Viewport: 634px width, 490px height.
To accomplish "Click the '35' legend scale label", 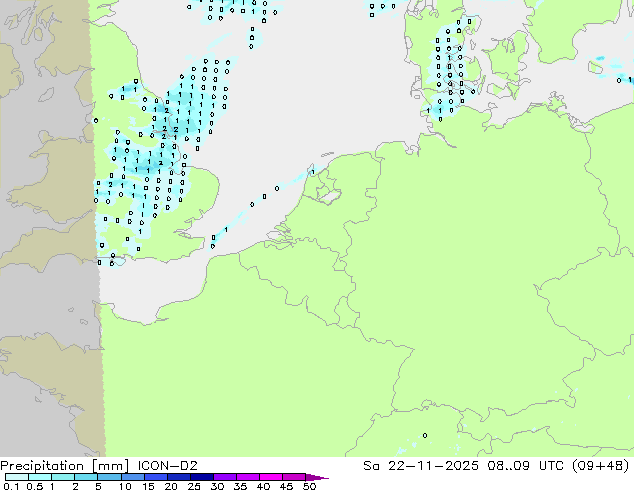I will [x=240, y=486].
